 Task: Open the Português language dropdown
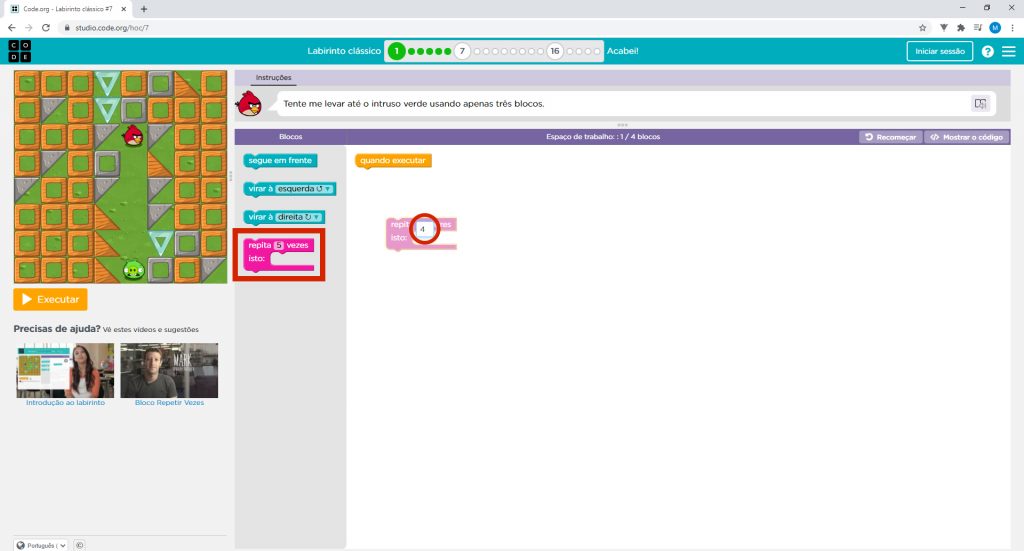coord(41,545)
